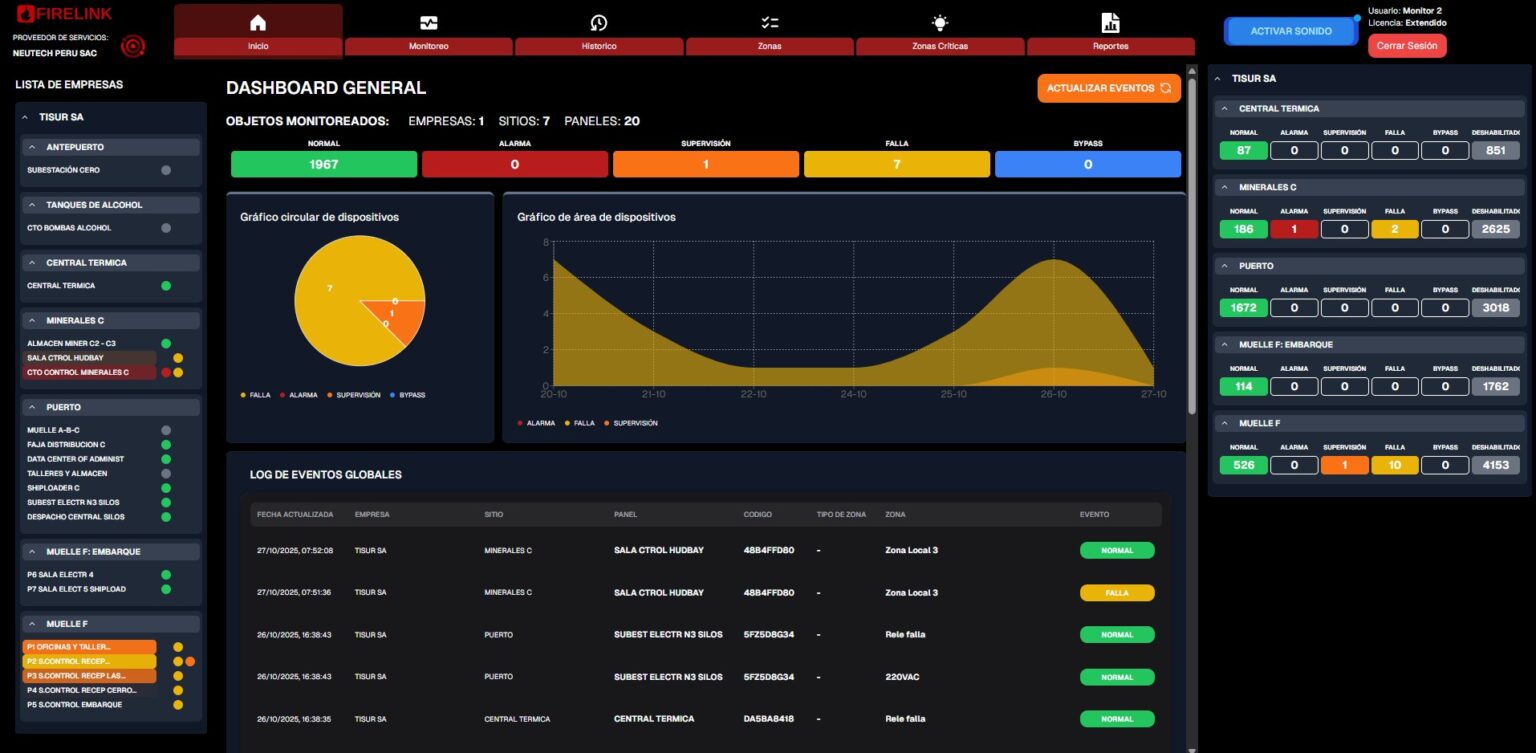Collapse the MINERALES C group in sidebar

click(33, 321)
